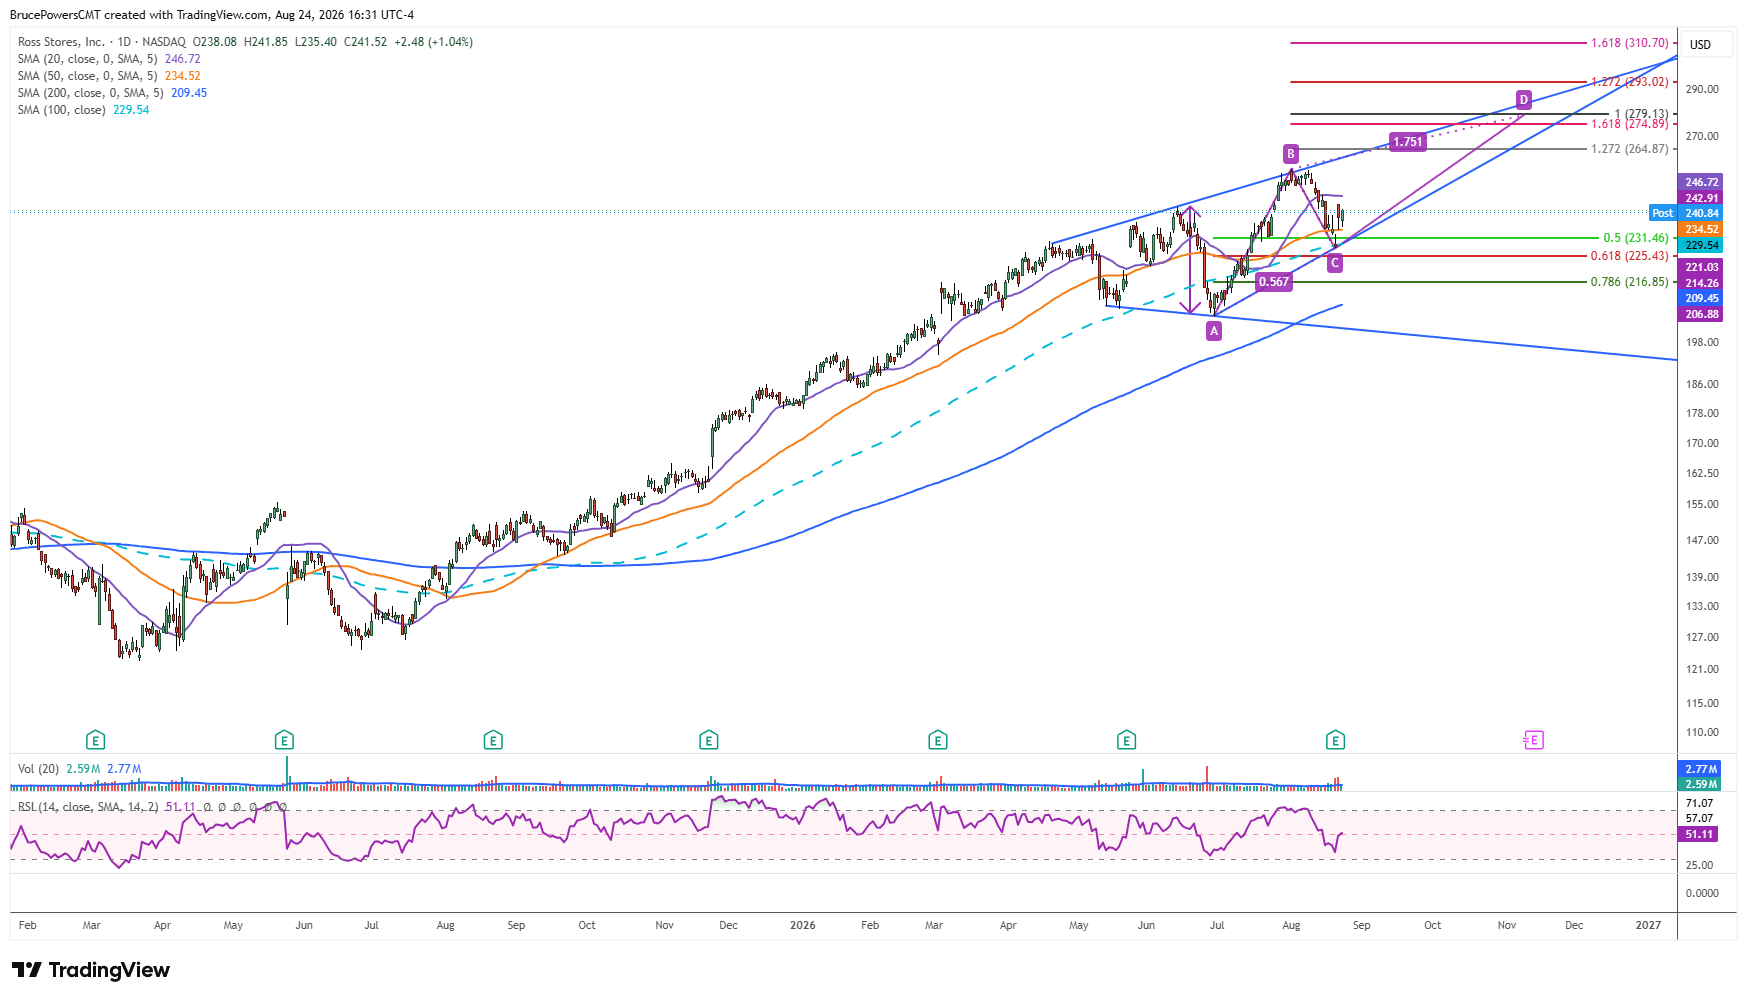1747x1000 pixels.
Task: Click the 1.272 (293.02) Fibonacci label
Action: coord(1630,82)
